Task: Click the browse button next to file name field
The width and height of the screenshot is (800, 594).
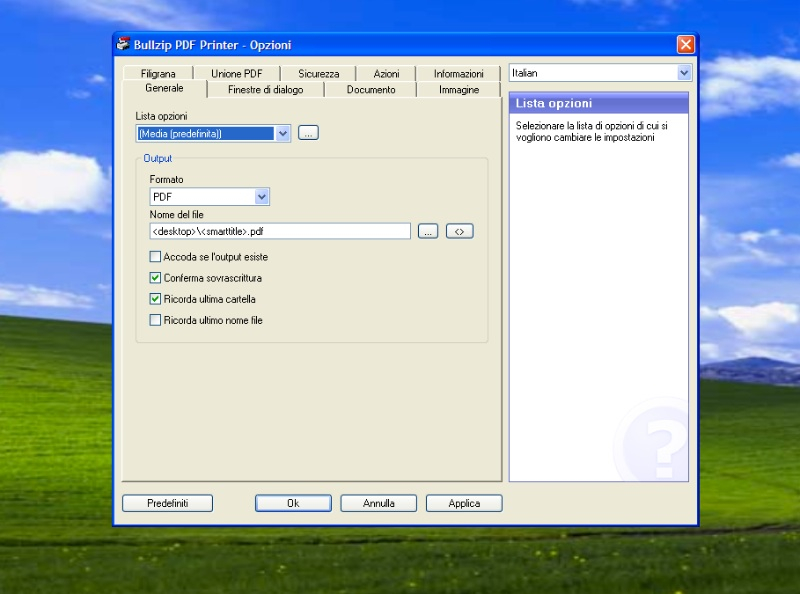Action: pyautogui.click(x=428, y=231)
